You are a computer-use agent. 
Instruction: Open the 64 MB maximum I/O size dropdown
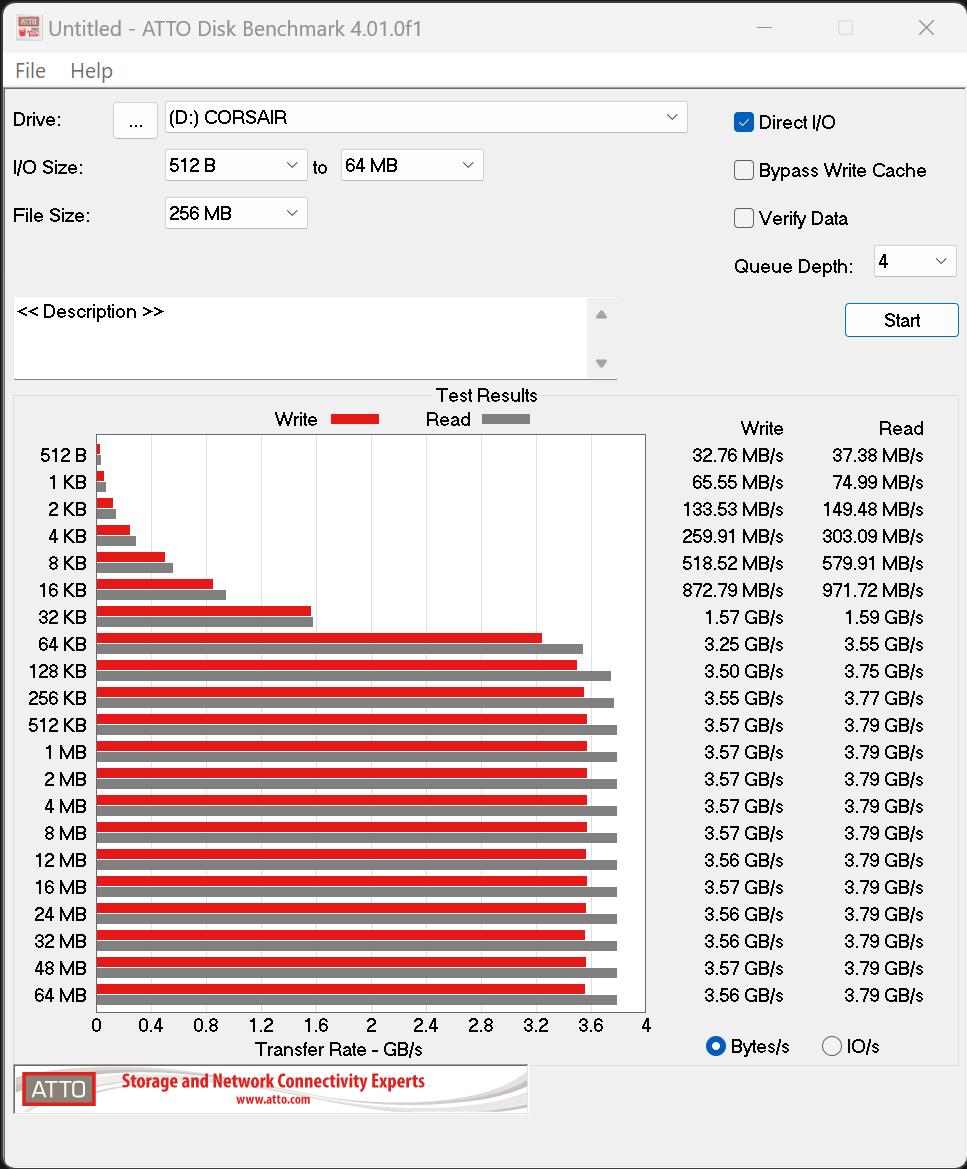412,165
